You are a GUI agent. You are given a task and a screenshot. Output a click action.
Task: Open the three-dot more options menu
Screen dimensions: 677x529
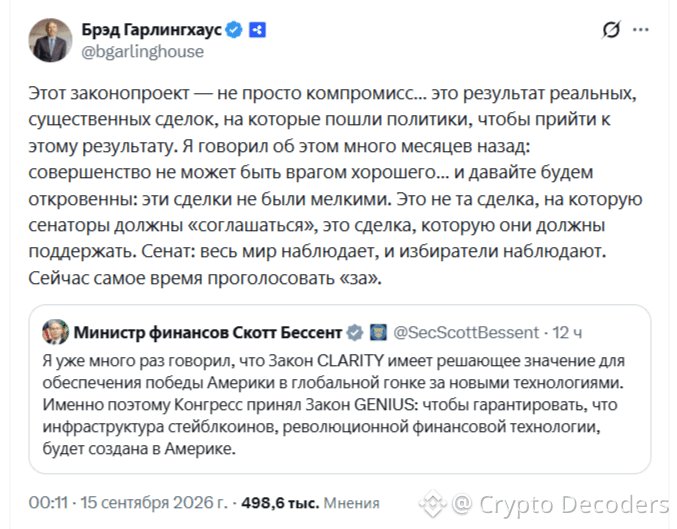(x=641, y=30)
